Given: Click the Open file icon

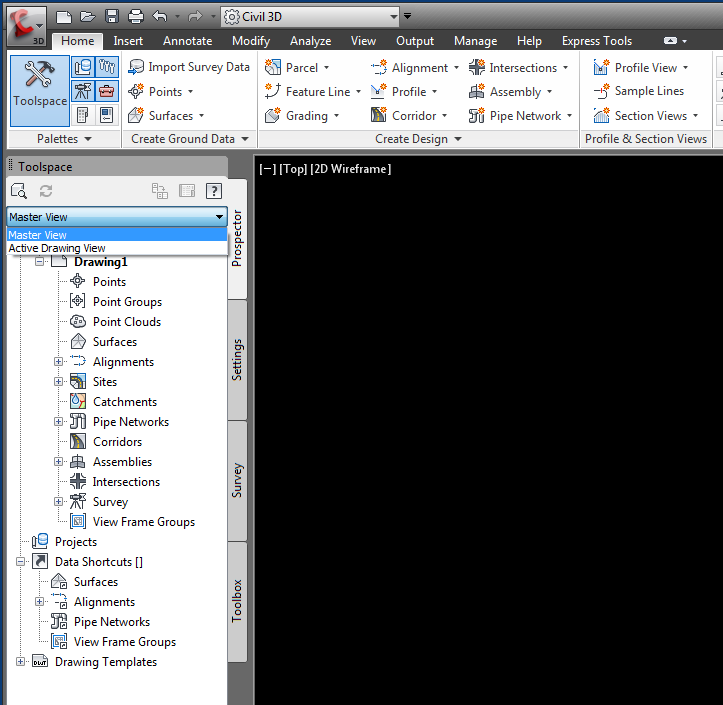Looking at the screenshot, I should 88,17.
